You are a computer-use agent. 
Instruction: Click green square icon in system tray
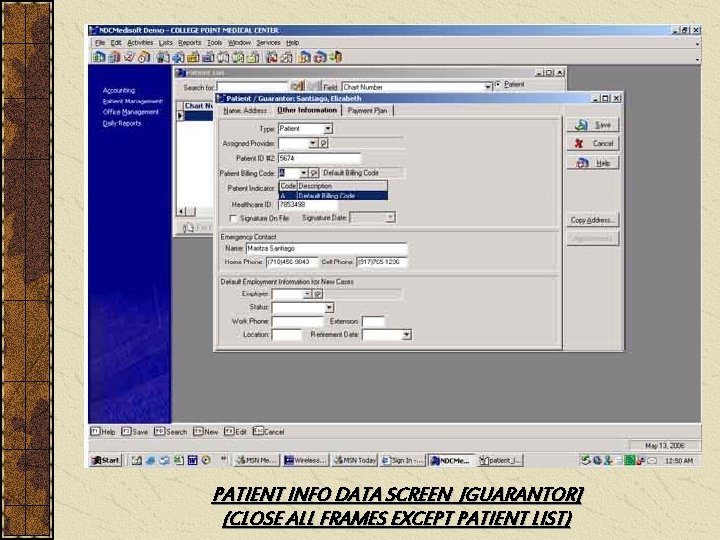630,460
